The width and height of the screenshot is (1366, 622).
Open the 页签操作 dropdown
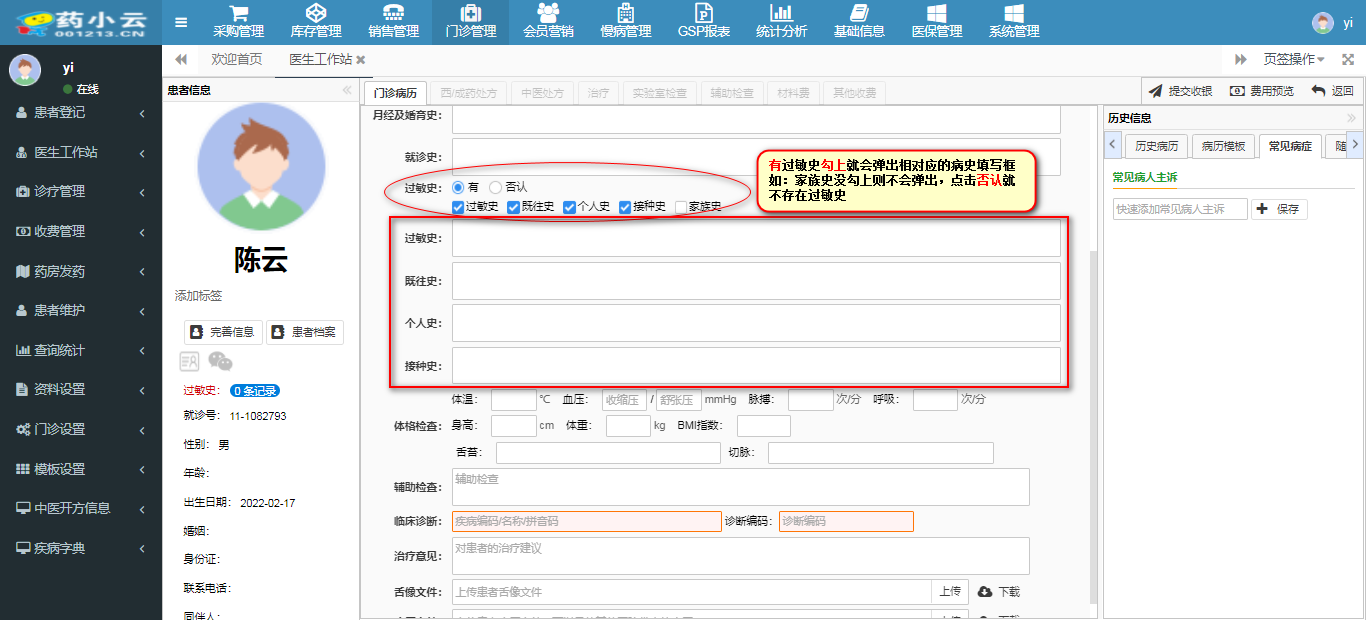pos(1294,60)
